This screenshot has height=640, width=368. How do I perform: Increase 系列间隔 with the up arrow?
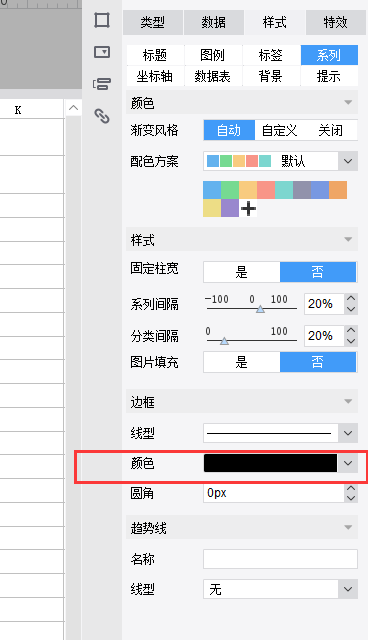pos(351,299)
